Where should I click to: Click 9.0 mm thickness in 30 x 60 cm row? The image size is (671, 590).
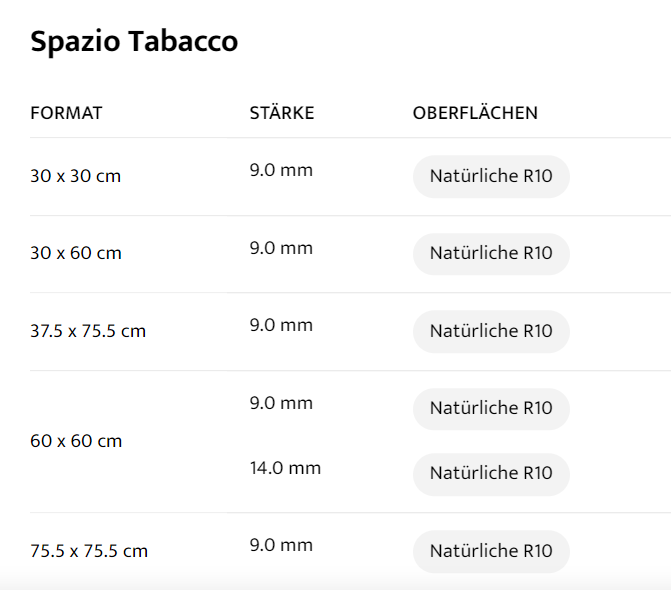pyautogui.click(x=281, y=247)
